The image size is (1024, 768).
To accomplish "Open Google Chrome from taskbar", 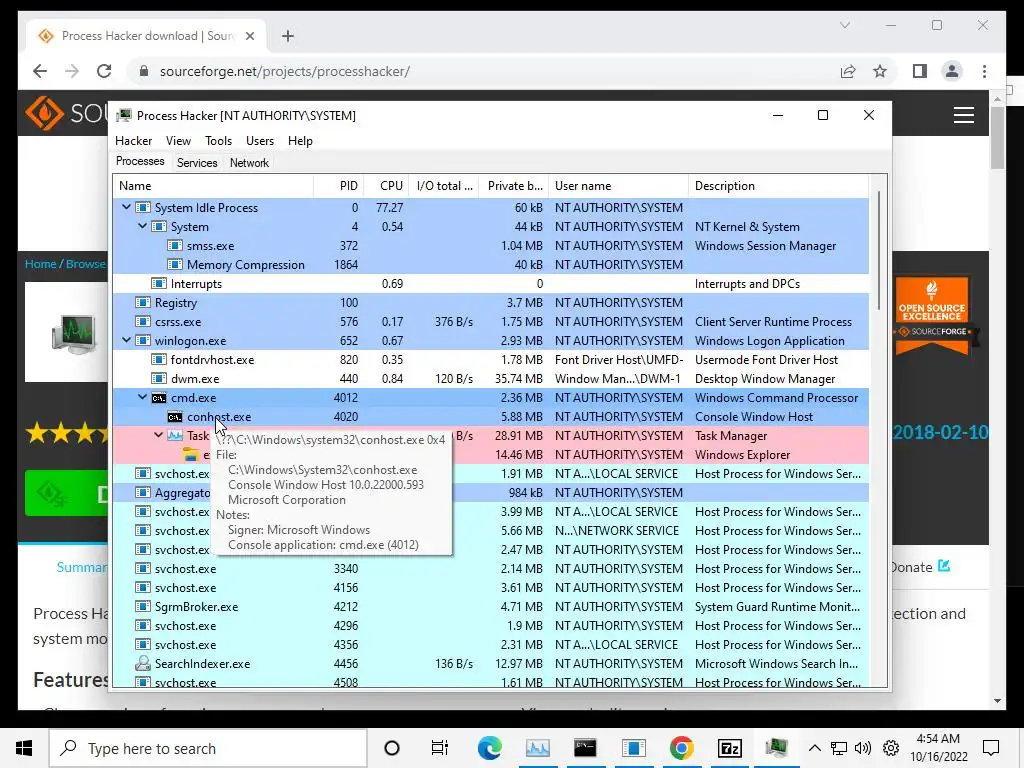I will point(681,748).
